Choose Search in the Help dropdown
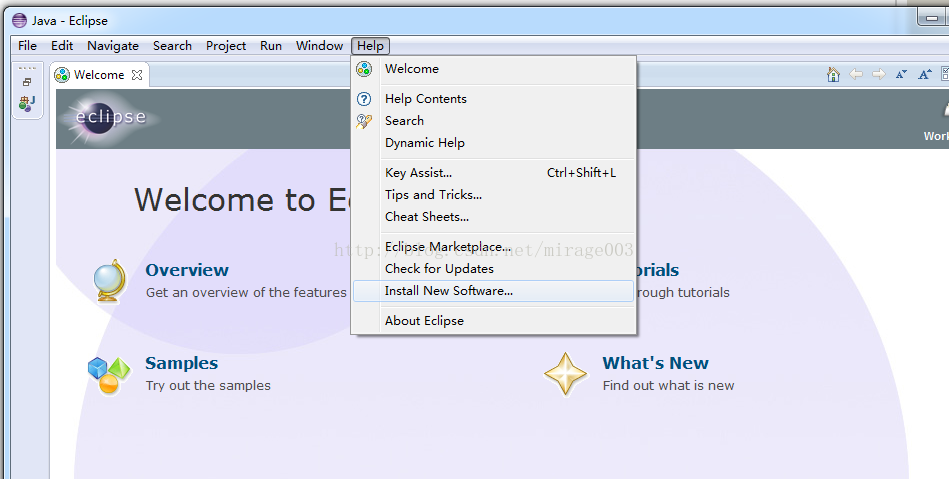 (493, 121)
